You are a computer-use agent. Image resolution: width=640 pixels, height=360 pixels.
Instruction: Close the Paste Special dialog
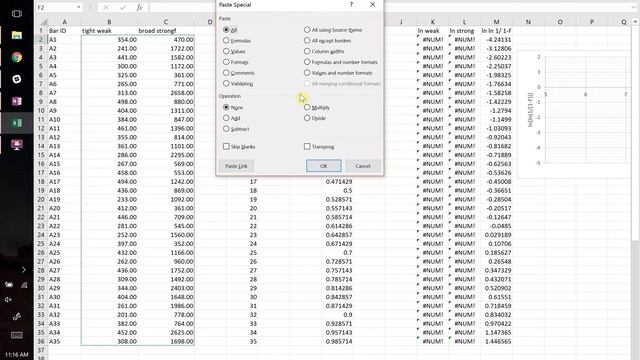[x=372, y=4]
